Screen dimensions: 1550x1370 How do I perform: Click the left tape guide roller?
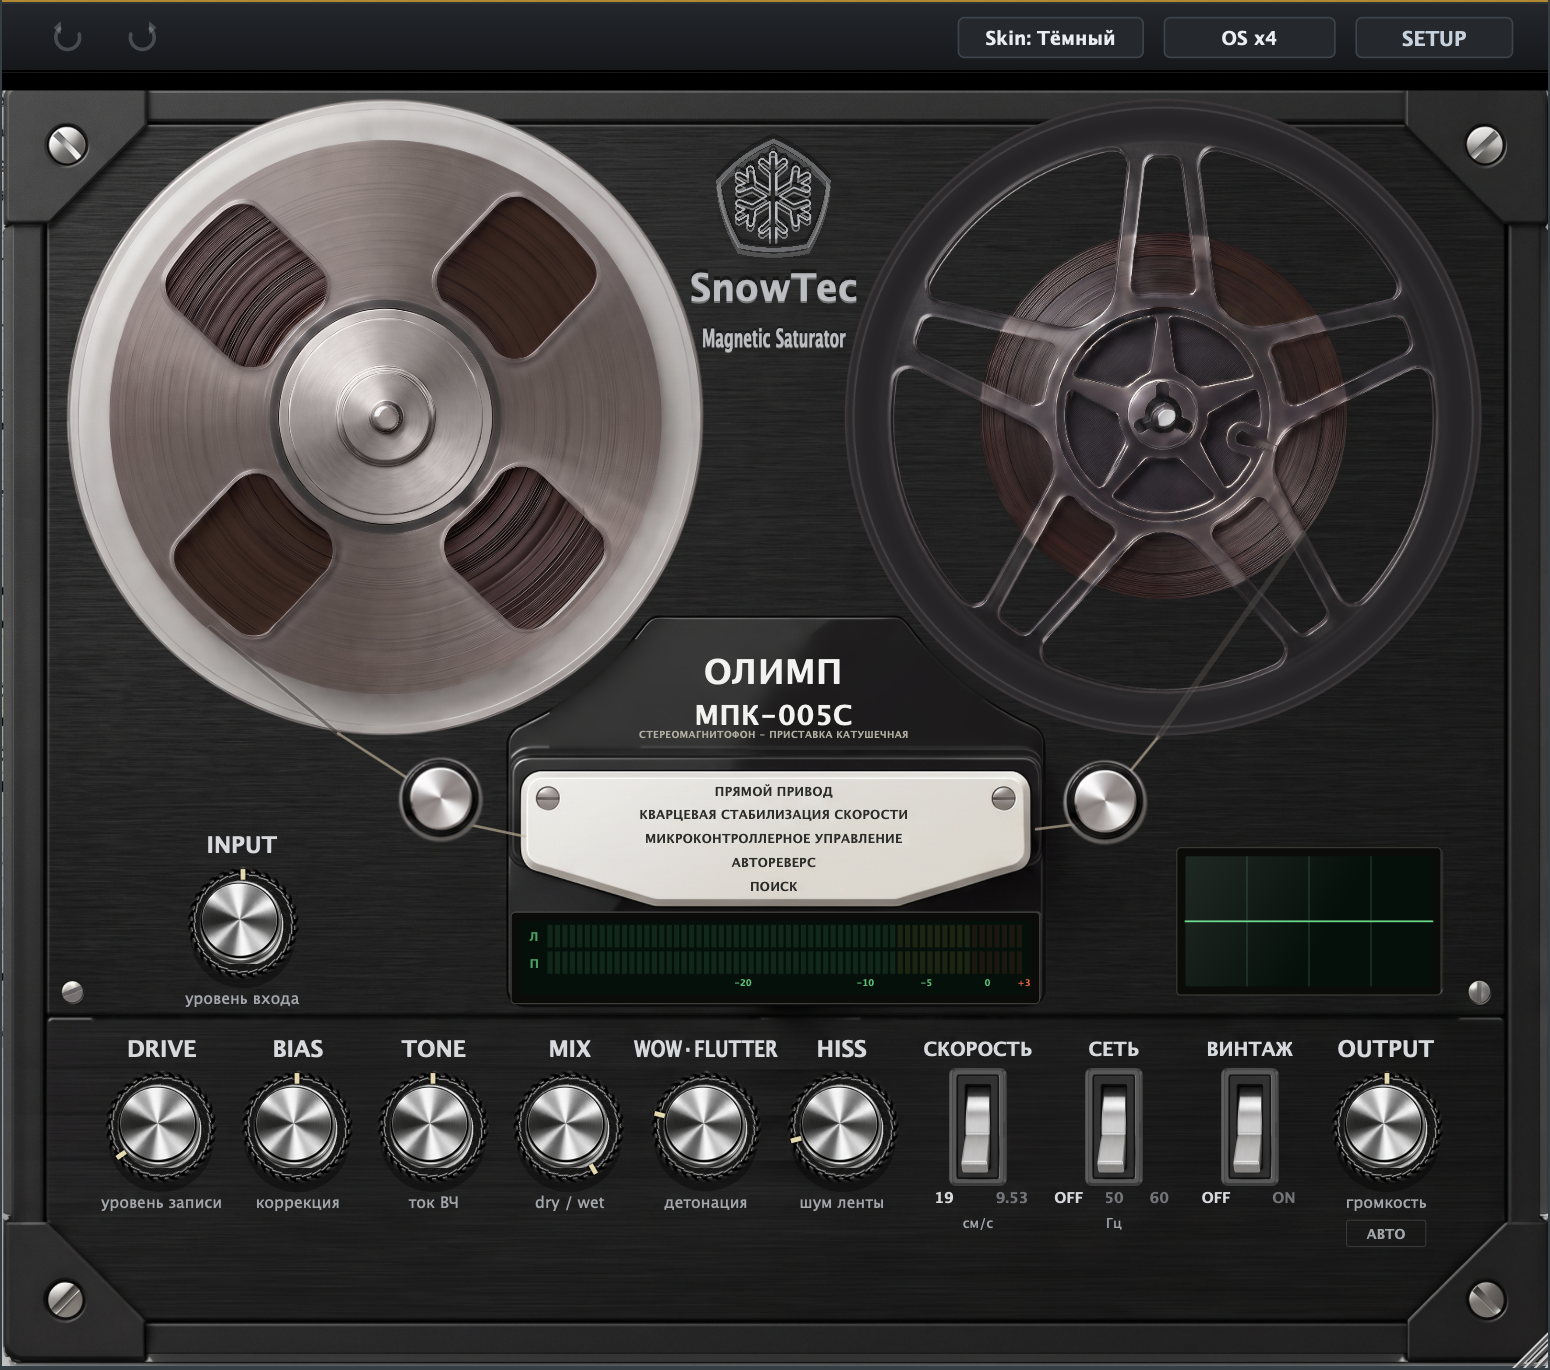pos(441,798)
